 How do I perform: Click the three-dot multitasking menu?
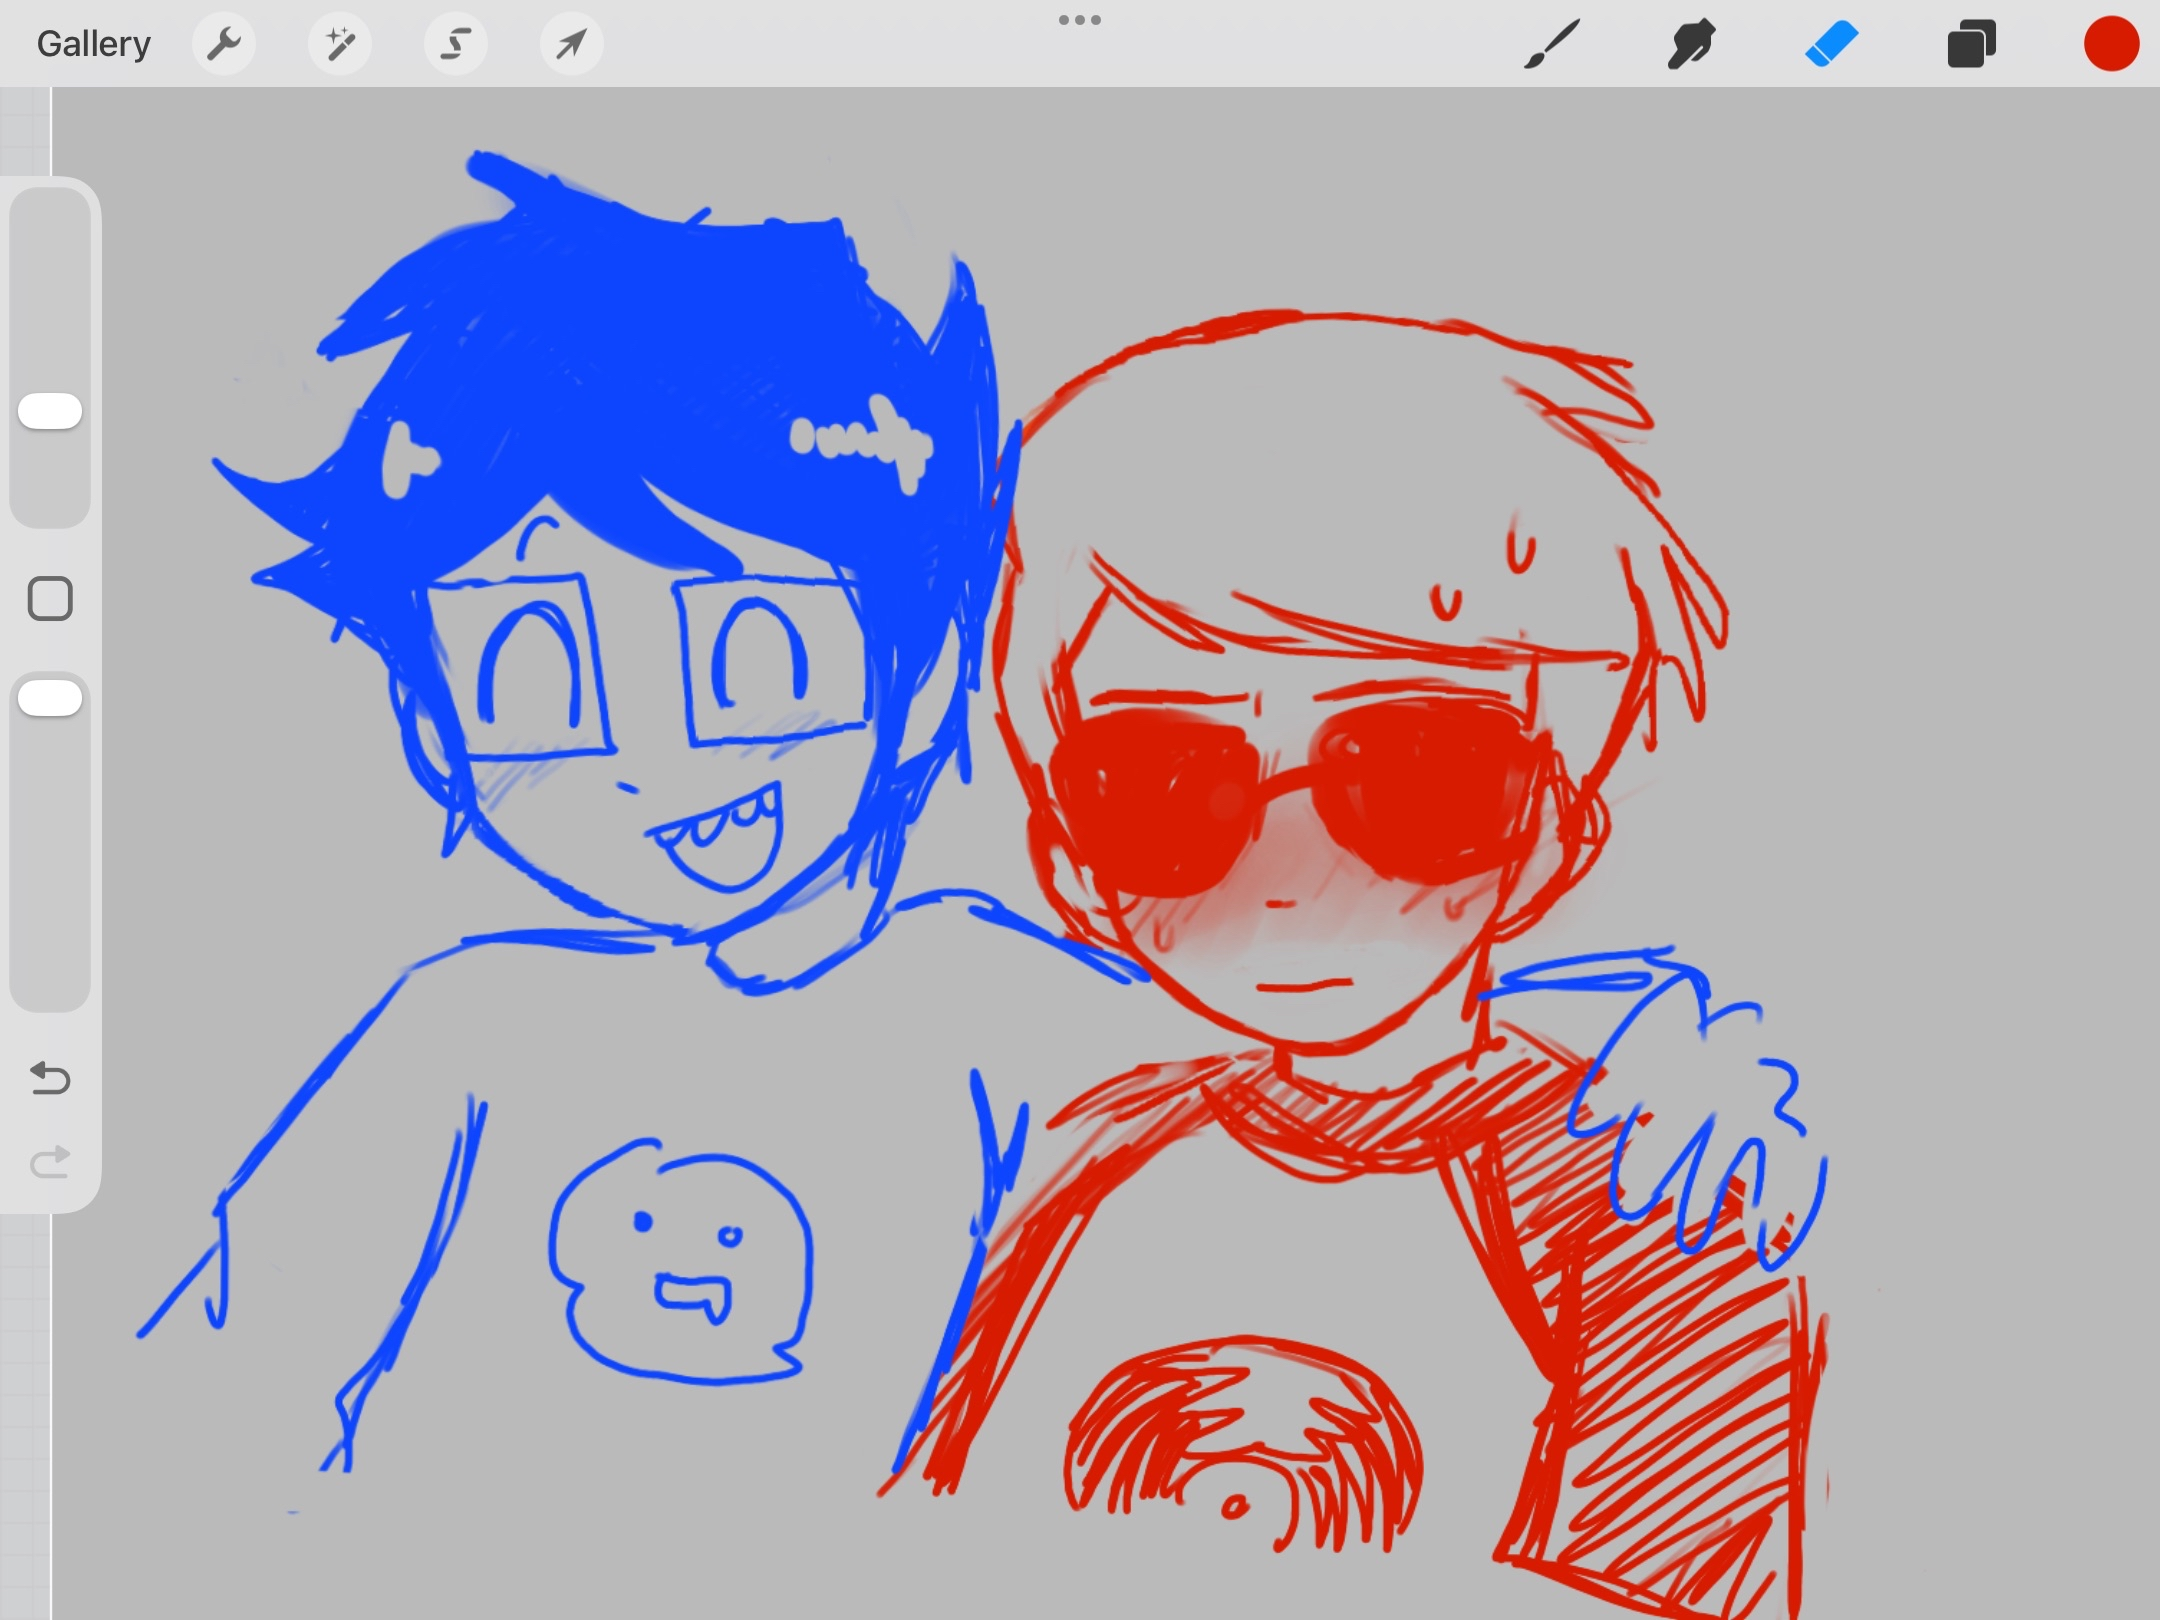pos(1080,20)
